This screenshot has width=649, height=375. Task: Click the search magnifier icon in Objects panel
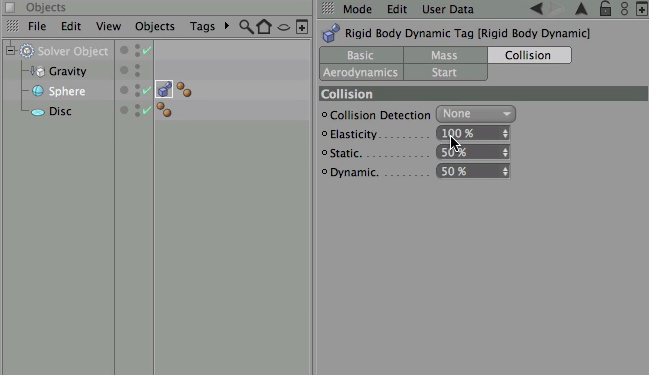pyautogui.click(x=246, y=27)
